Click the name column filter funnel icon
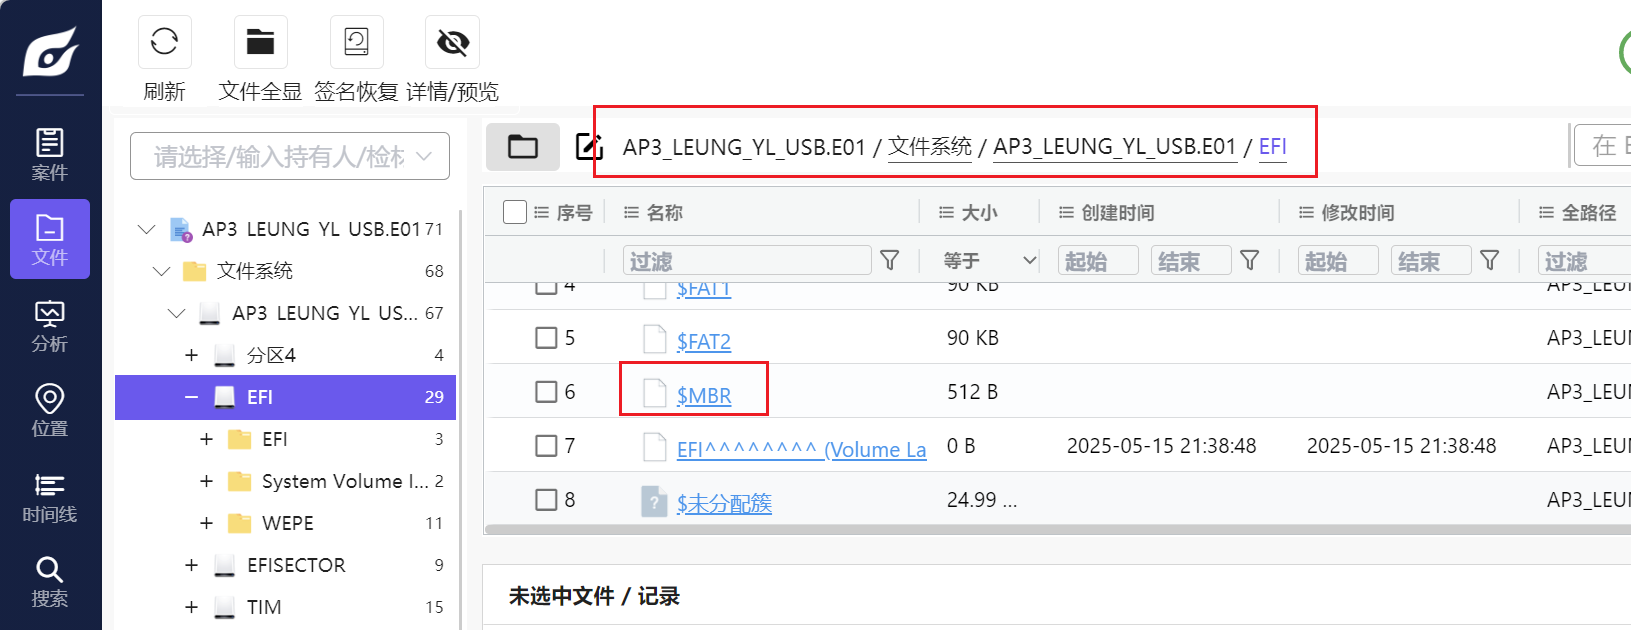Screen dimensions: 1631x630 (889, 261)
